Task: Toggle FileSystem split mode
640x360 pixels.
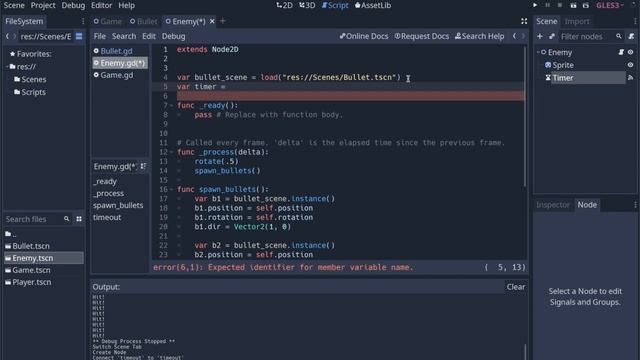Action: [79, 36]
